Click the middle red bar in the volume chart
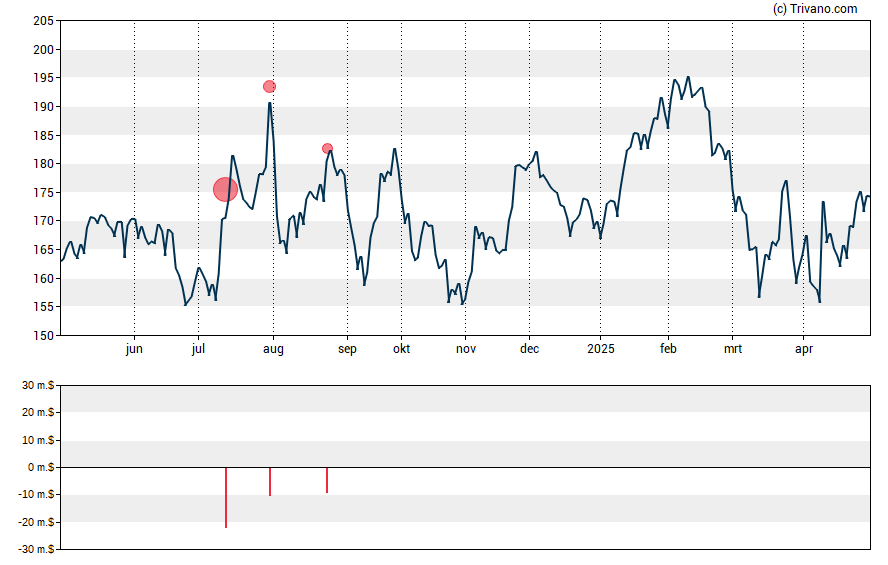The height and width of the screenshot is (565, 888). point(270,482)
